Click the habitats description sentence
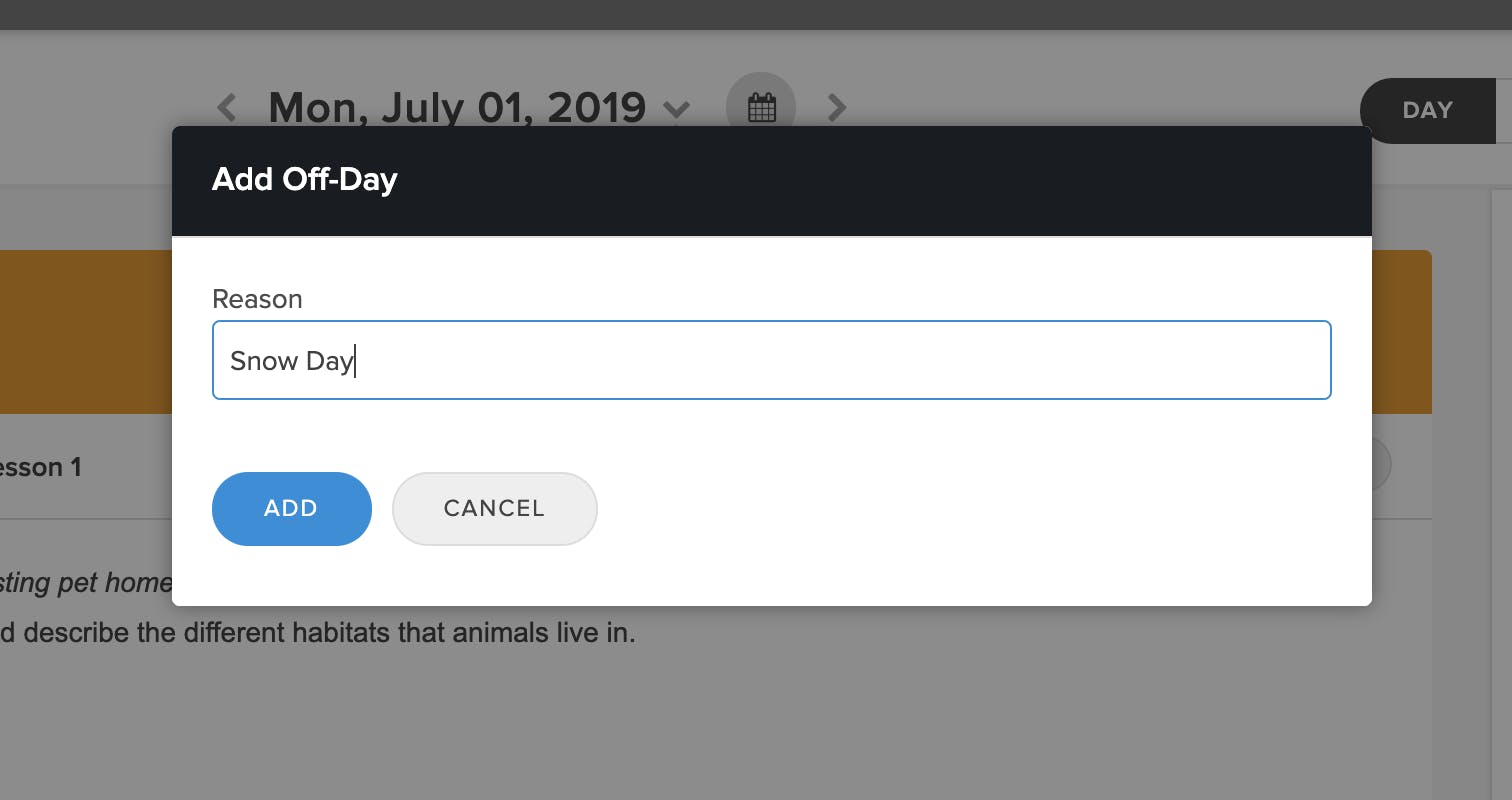The width and height of the screenshot is (1512, 800). pyautogui.click(x=320, y=634)
